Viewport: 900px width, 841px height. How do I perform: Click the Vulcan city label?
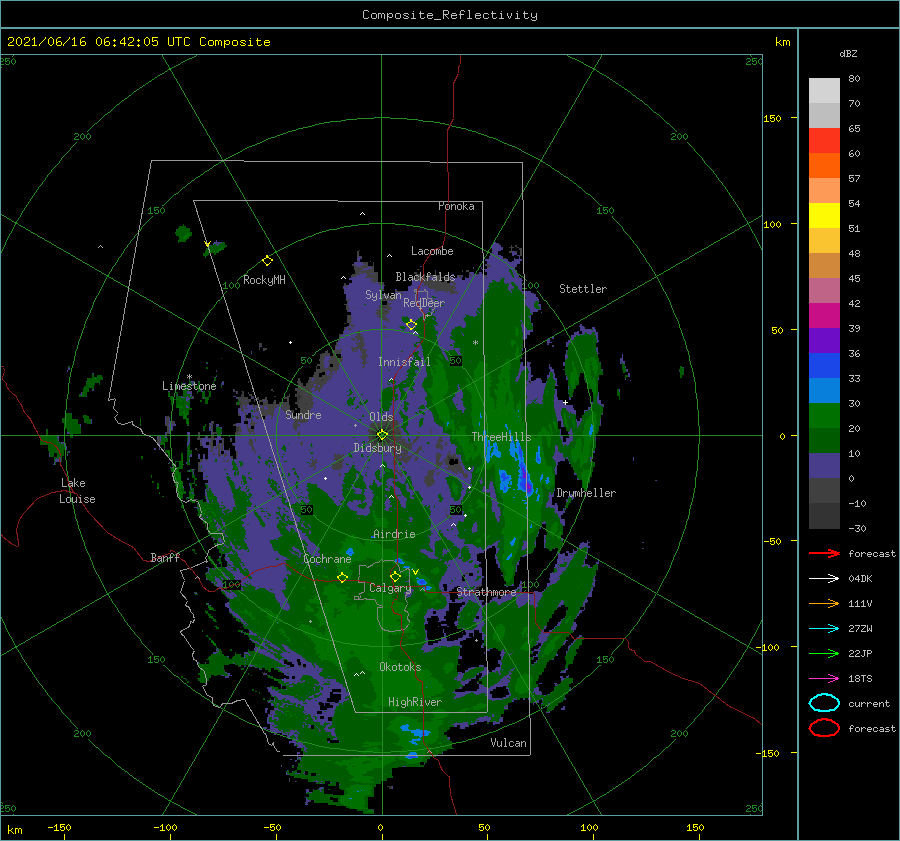click(x=509, y=743)
